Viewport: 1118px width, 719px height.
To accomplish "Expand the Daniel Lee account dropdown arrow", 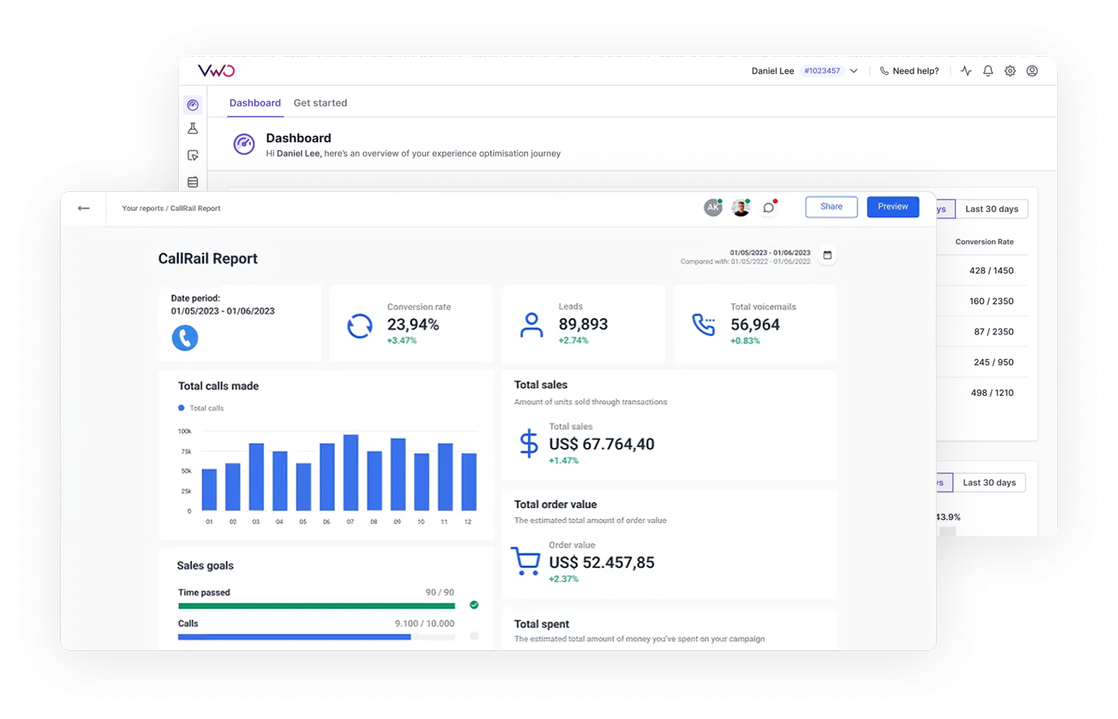I will (854, 71).
